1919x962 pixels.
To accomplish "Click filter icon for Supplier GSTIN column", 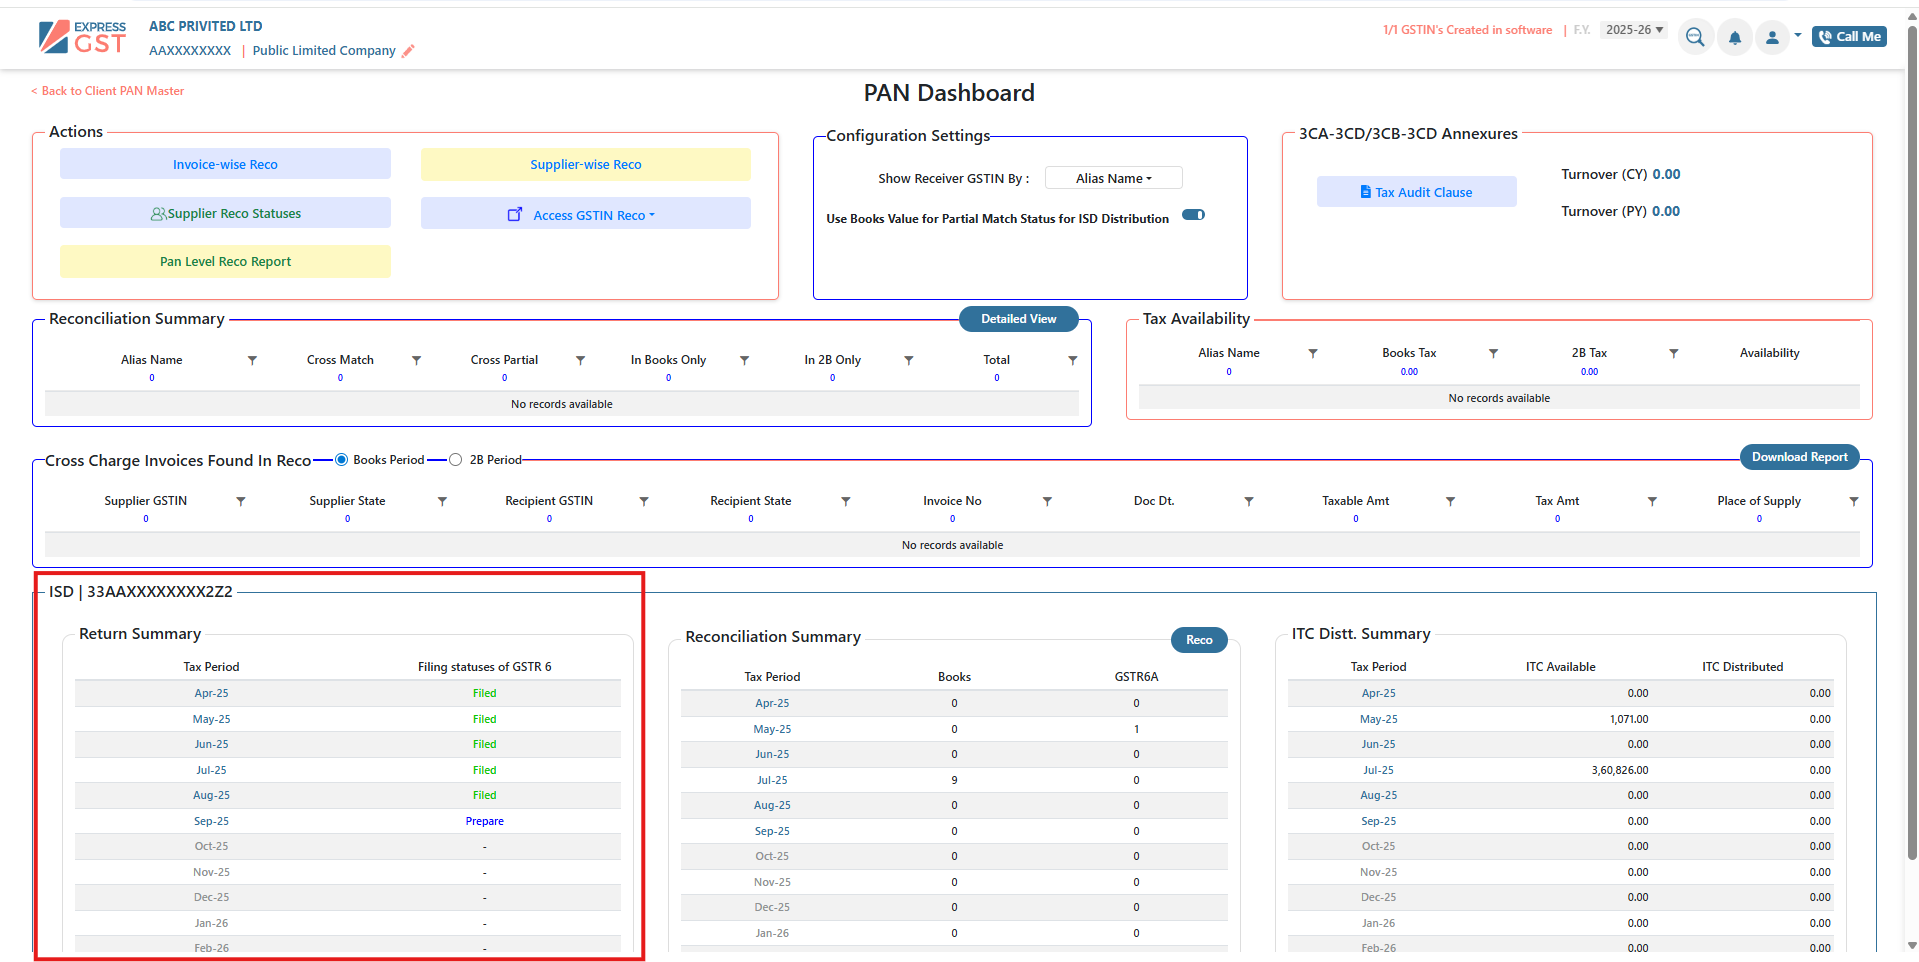I will (241, 501).
